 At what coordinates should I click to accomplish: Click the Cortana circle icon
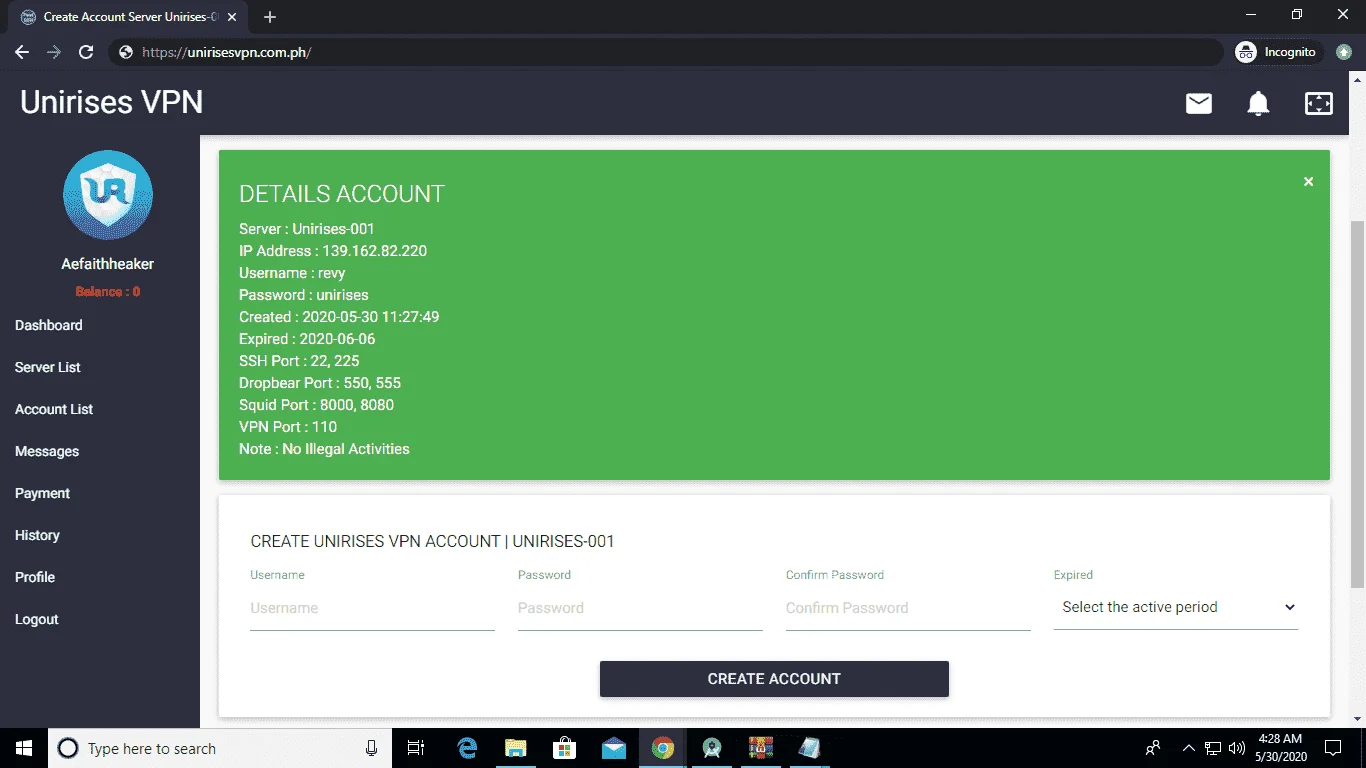click(x=68, y=748)
